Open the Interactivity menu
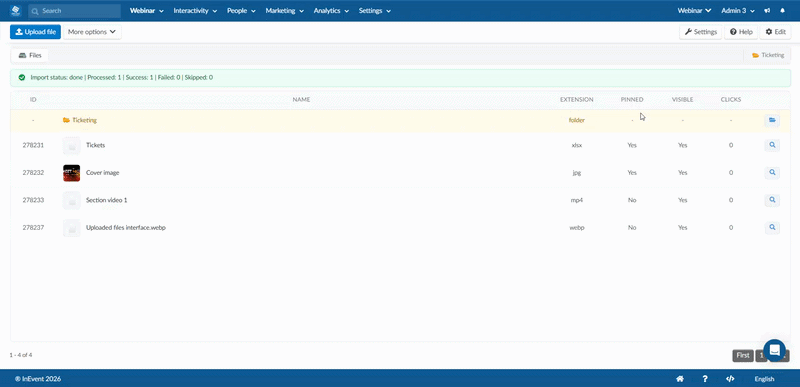 195,11
